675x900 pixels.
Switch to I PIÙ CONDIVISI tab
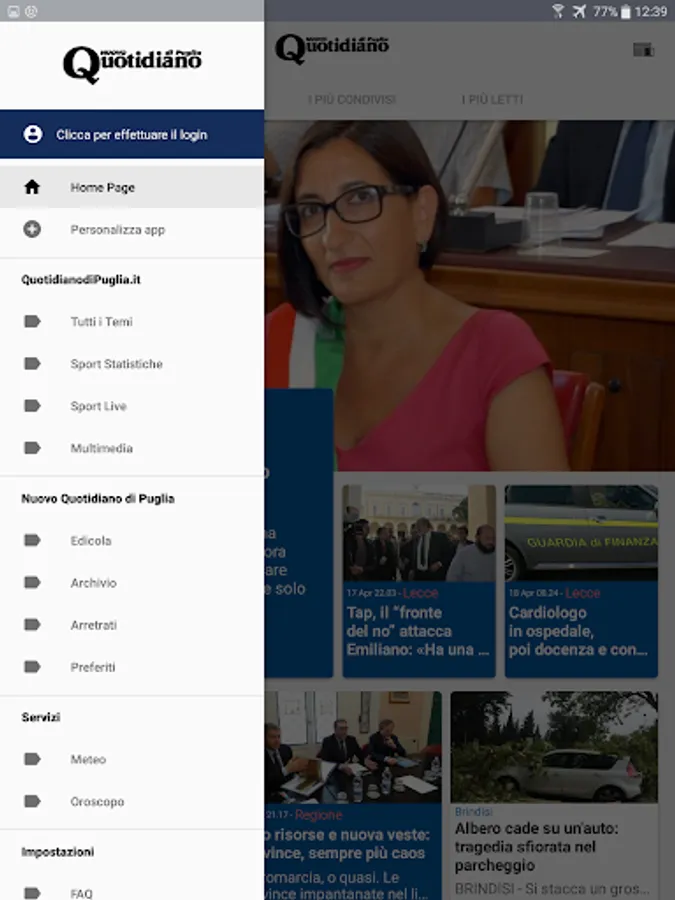pos(351,99)
